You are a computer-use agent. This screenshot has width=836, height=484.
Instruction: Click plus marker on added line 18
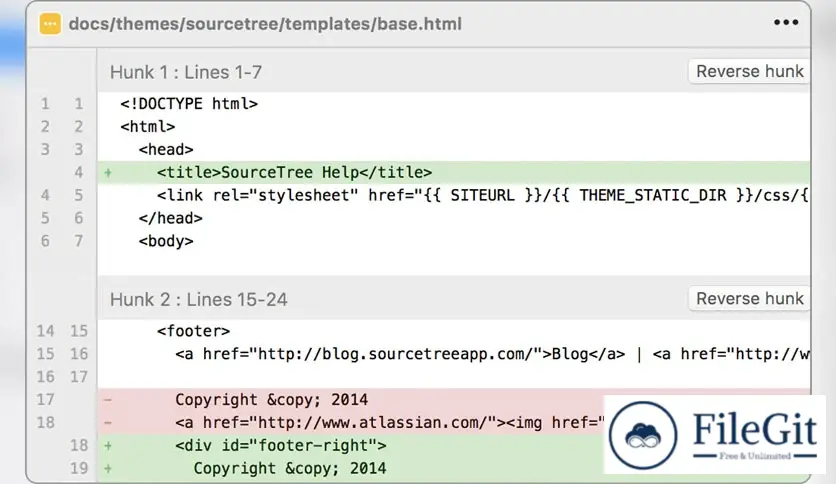(108, 446)
